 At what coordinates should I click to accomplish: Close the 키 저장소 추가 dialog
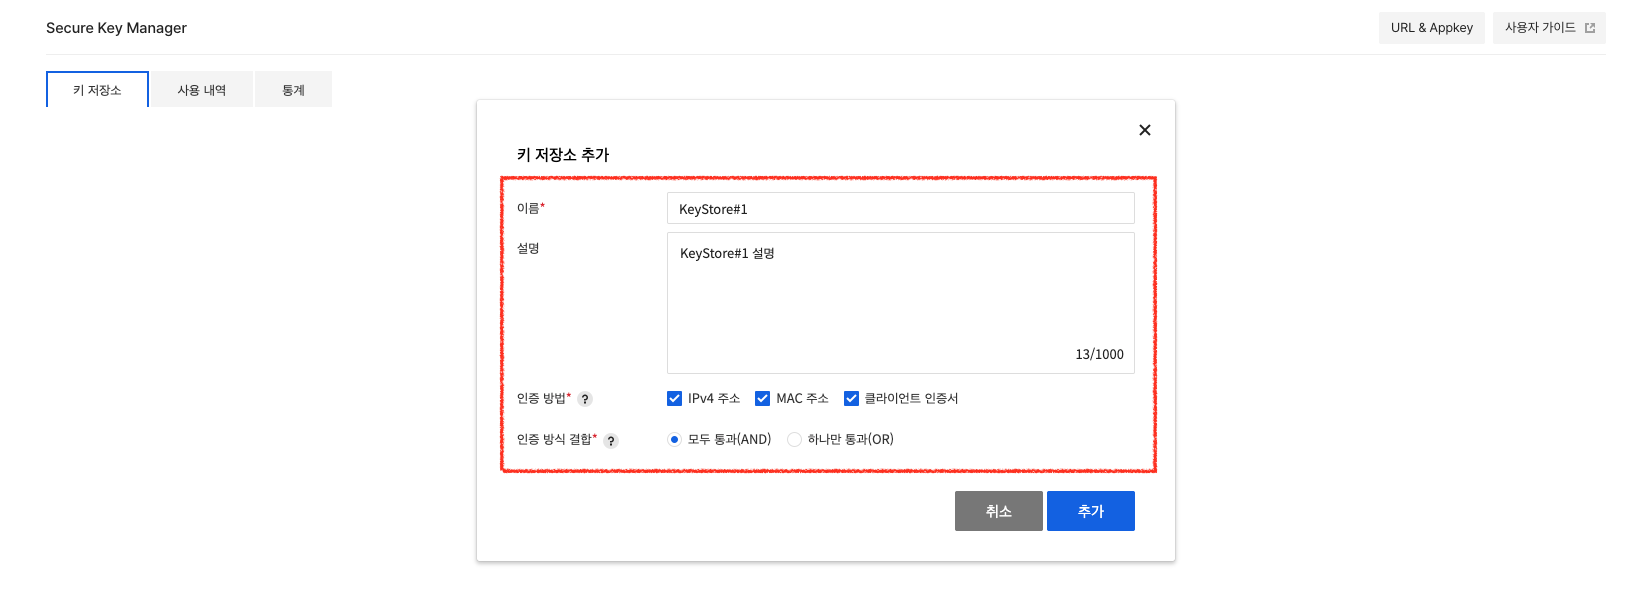pos(1145,130)
